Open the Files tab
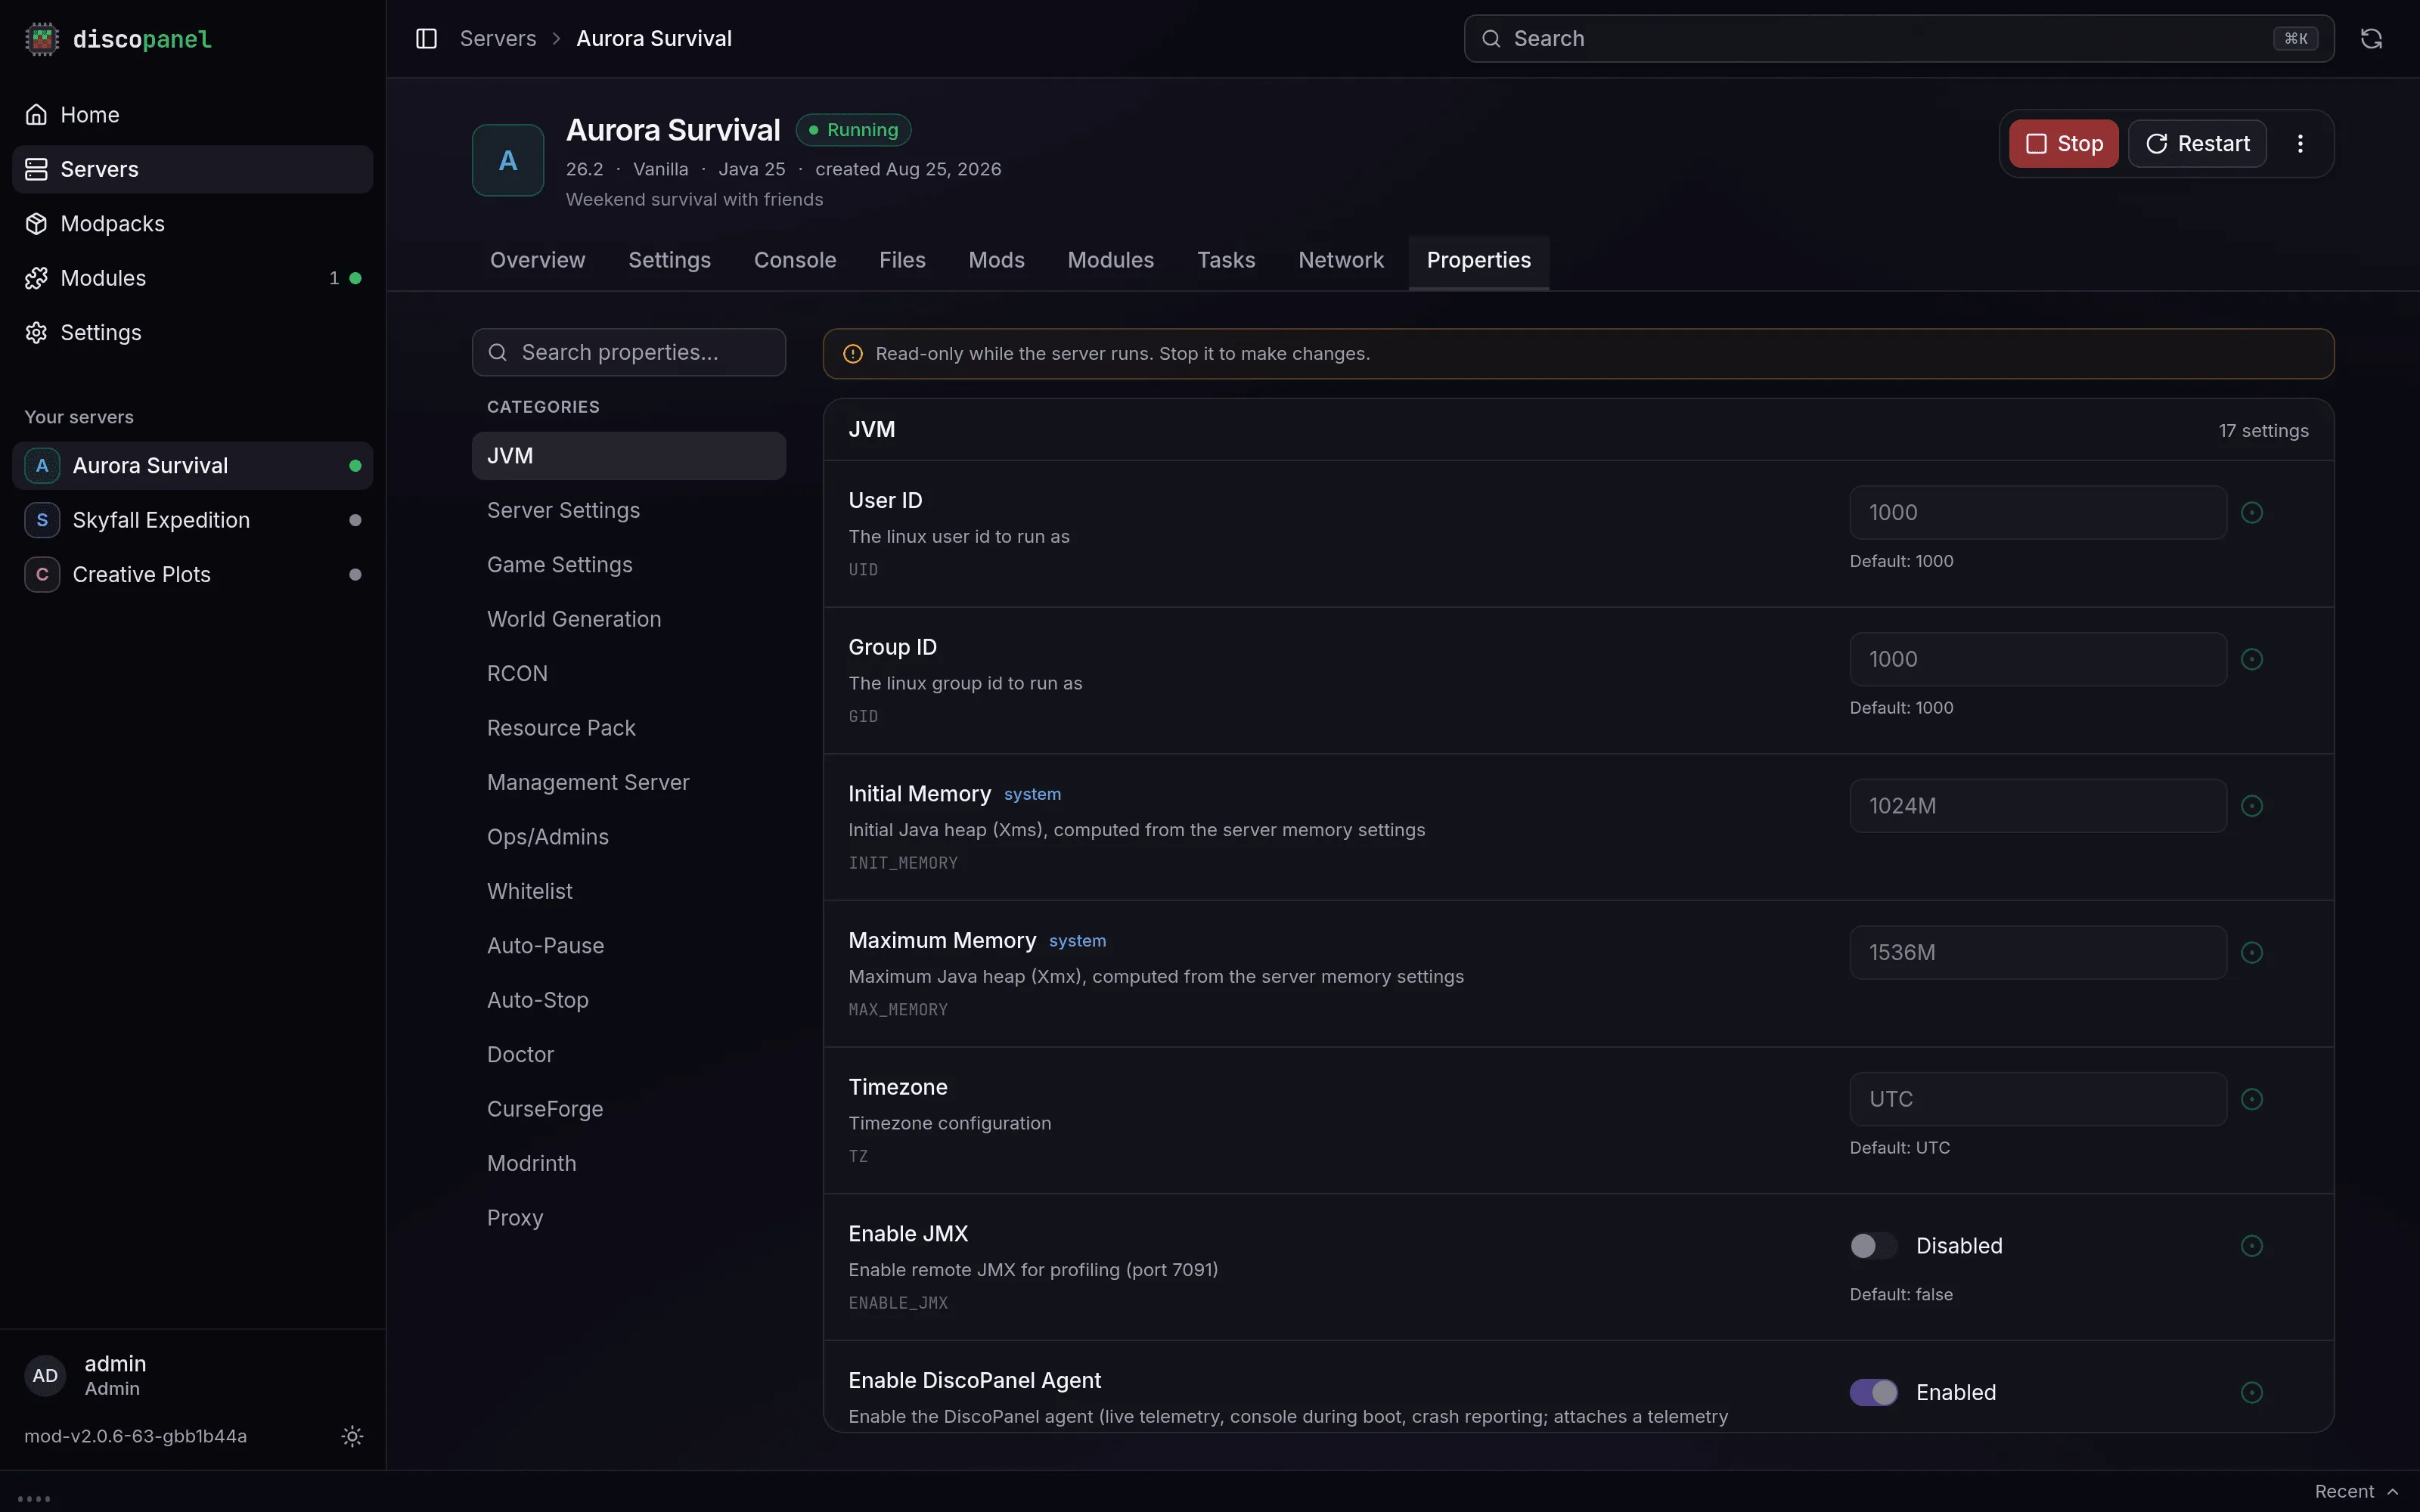Image resolution: width=2420 pixels, height=1512 pixels. coord(902,261)
